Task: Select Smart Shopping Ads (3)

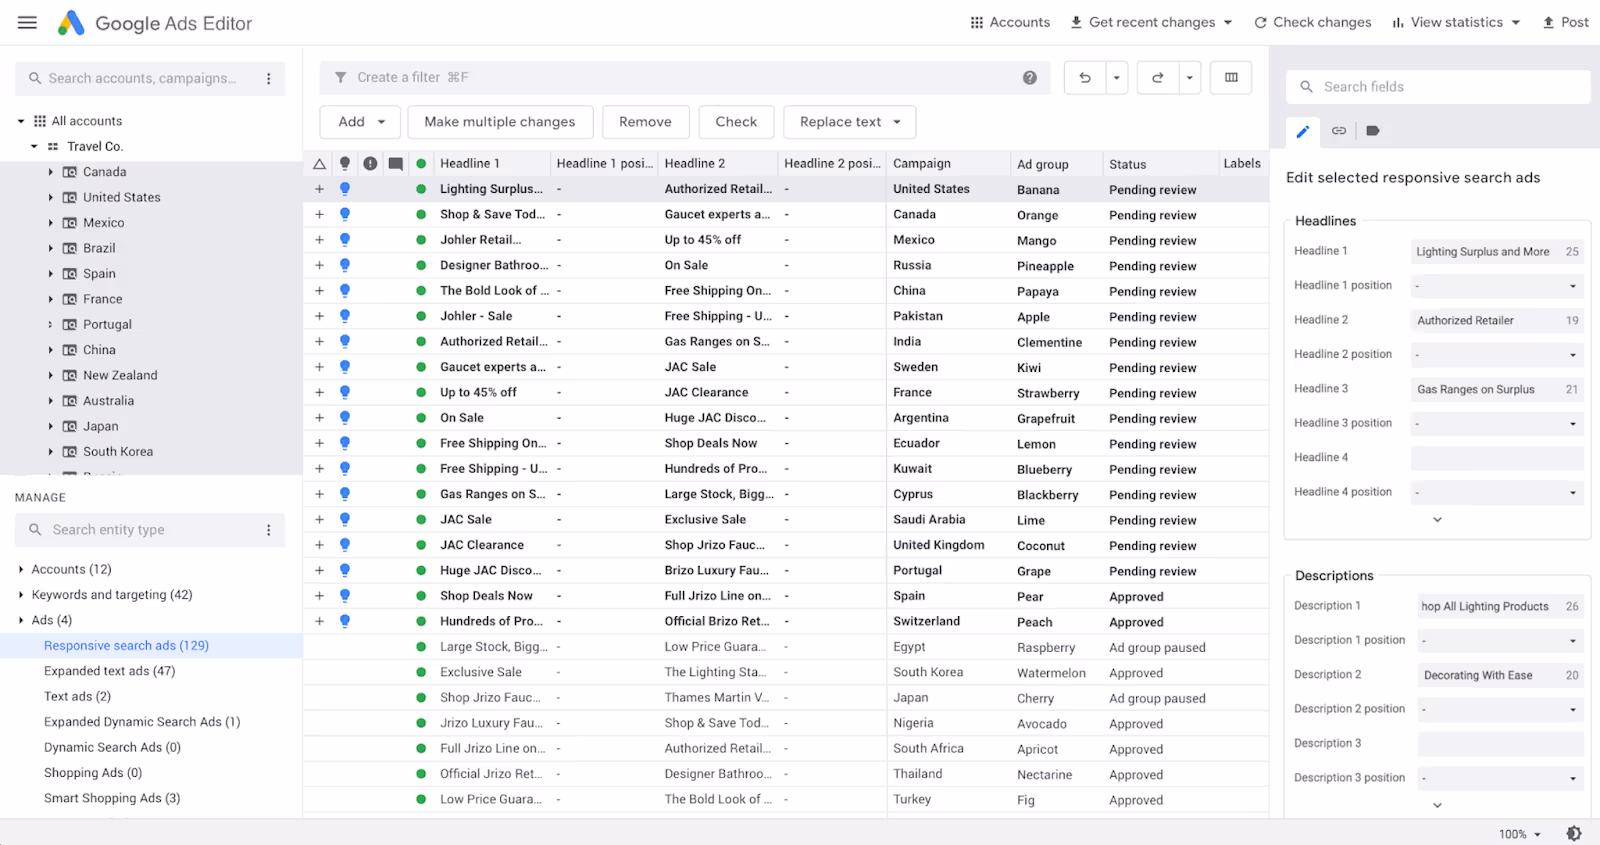Action: [112, 798]
